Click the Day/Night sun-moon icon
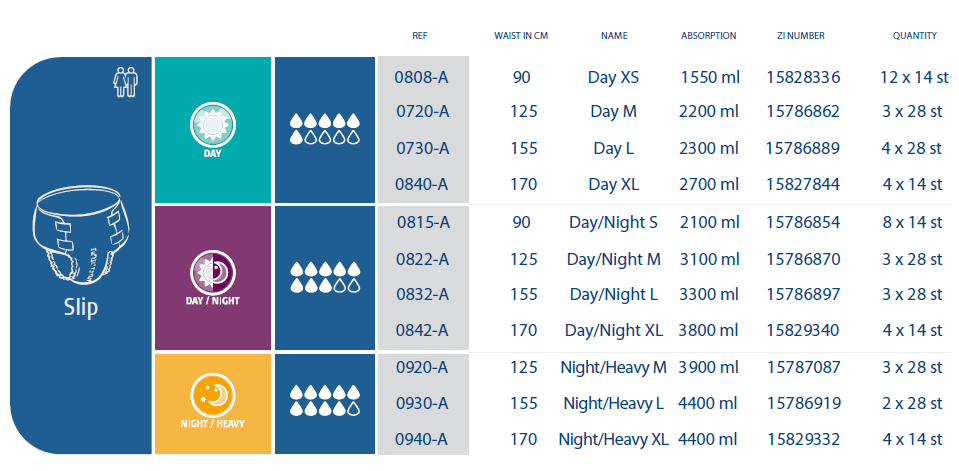 [213, 273]
